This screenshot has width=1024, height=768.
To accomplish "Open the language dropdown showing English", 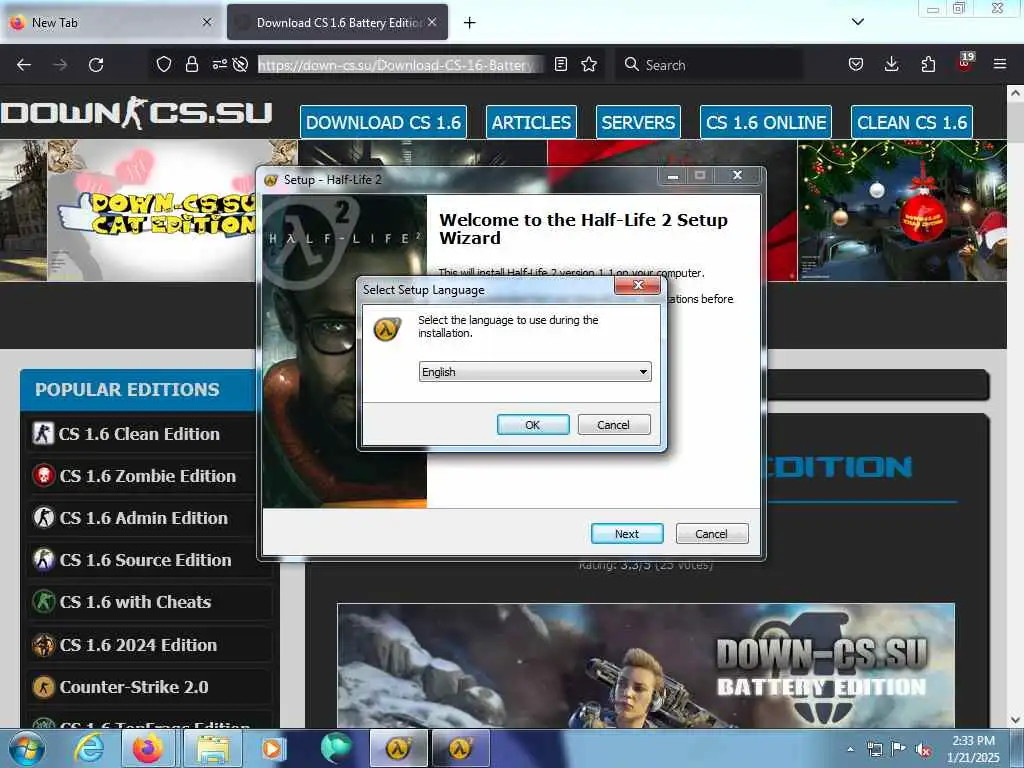I will 535,372.
